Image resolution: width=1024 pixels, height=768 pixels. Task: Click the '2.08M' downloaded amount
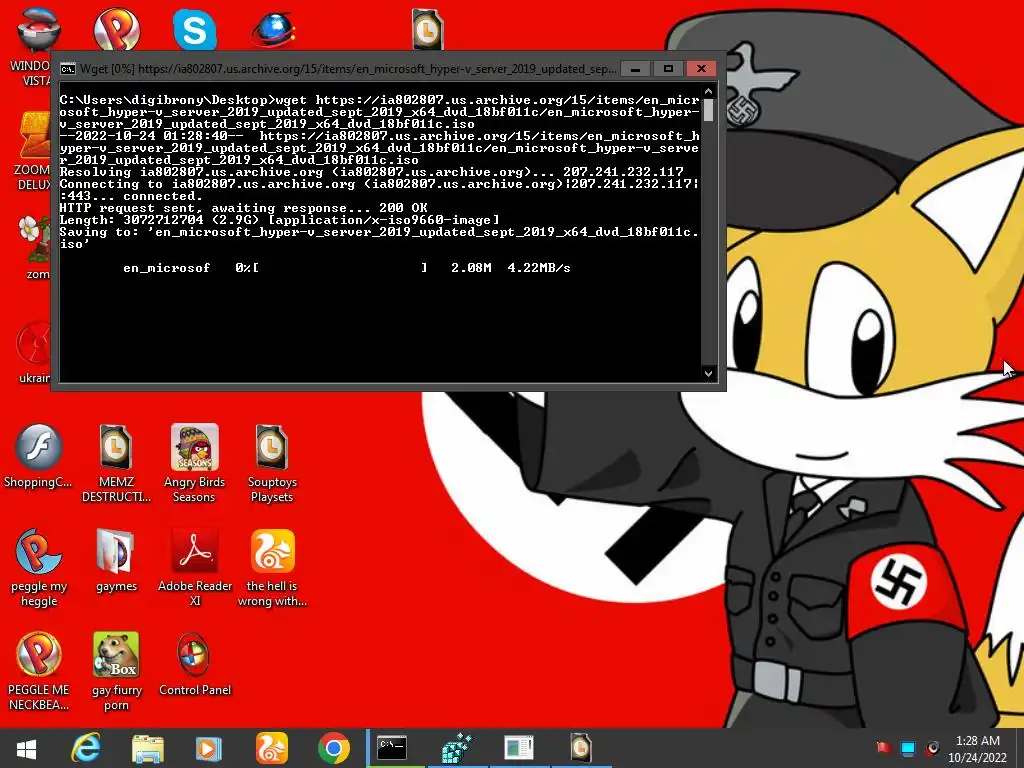pos(471,268)
